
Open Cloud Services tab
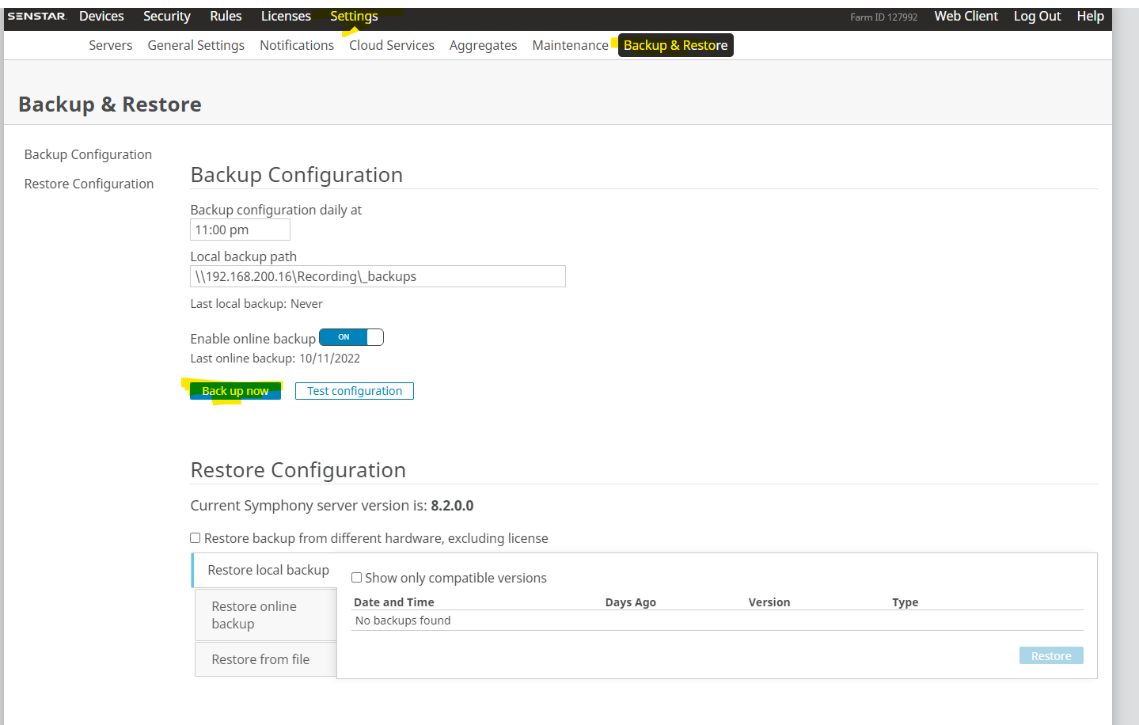pos(392,45)
